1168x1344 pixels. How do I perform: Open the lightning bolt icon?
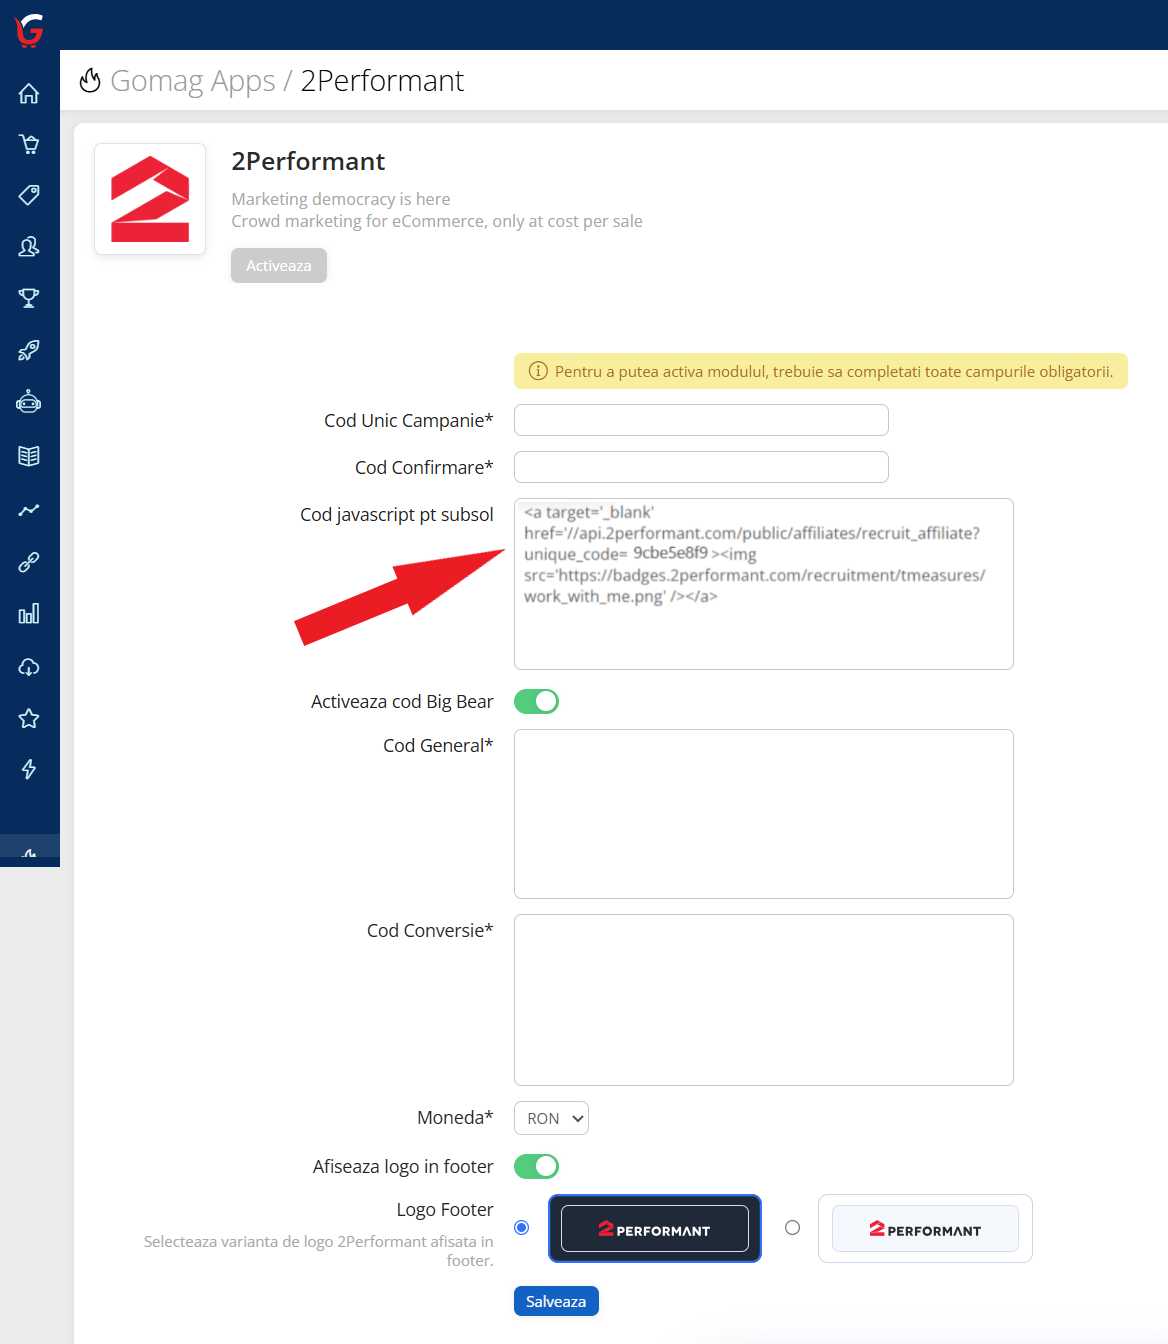(29, 769)
